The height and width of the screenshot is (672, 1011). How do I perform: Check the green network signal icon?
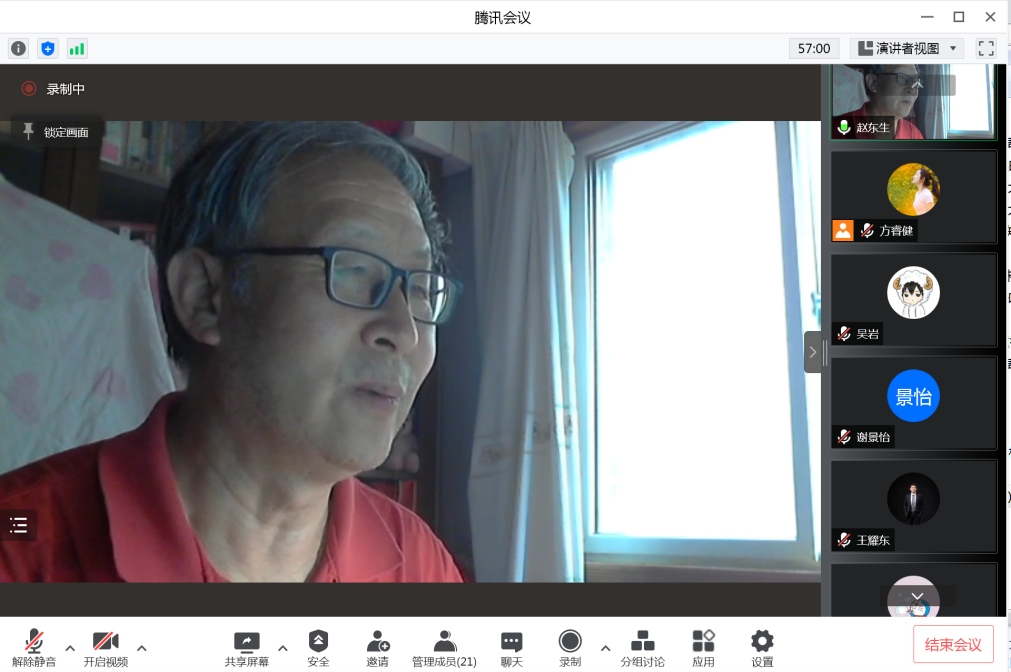click(x=77, y=48)
